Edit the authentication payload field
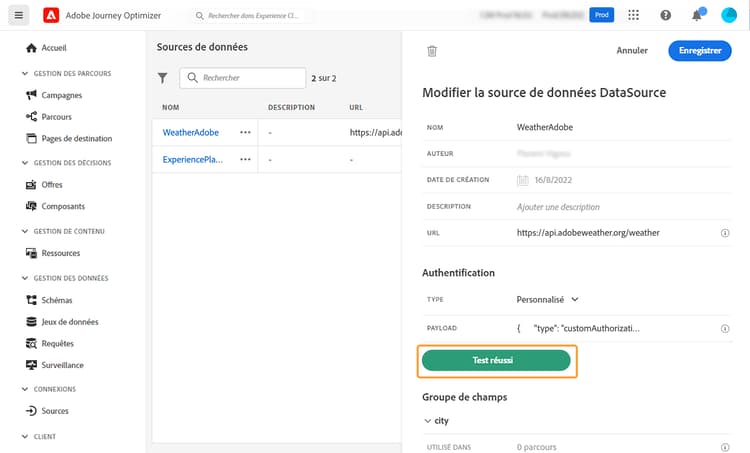 [578, 328]
